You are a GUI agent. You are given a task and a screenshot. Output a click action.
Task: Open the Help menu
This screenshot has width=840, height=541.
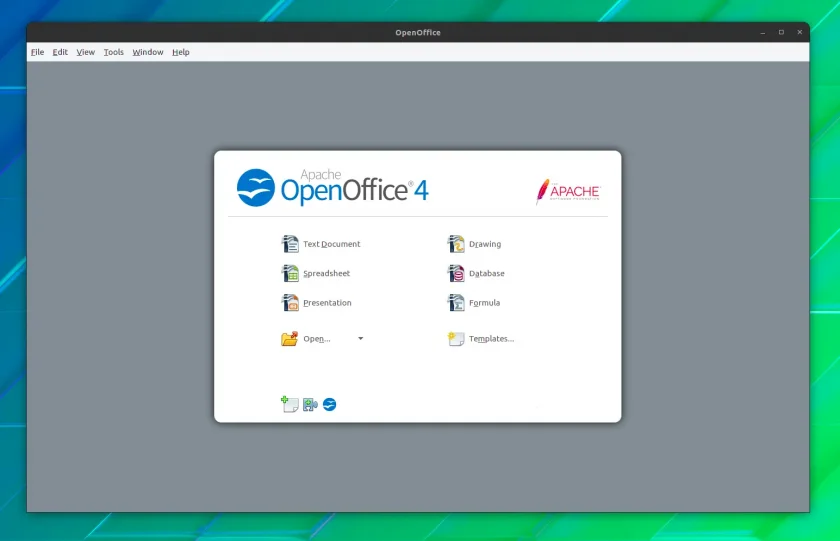pyautogui.click(x=181, y=52)
